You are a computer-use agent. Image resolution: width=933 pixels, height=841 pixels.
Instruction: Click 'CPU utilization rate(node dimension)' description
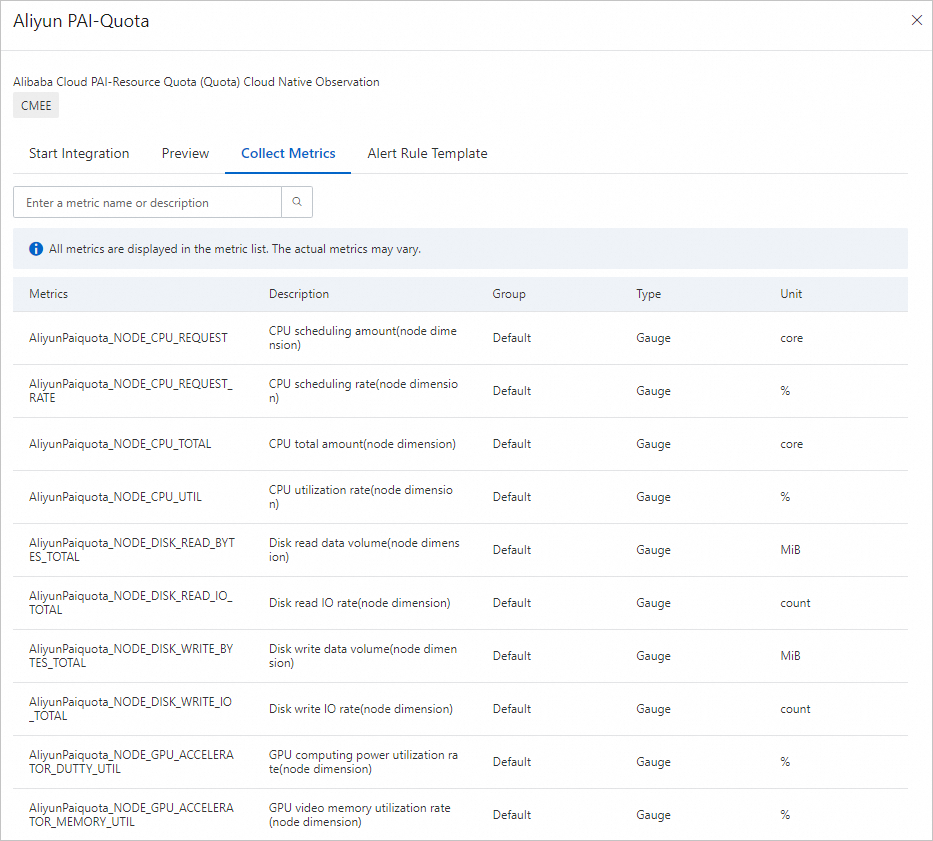coord(361,497)
